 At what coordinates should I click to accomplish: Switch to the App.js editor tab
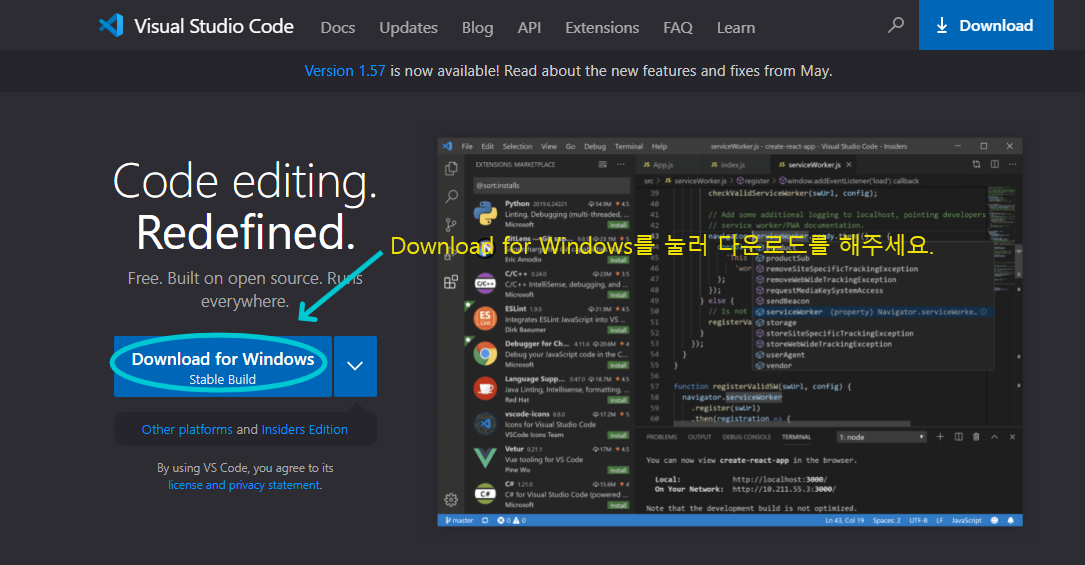[x=658, y=165]
